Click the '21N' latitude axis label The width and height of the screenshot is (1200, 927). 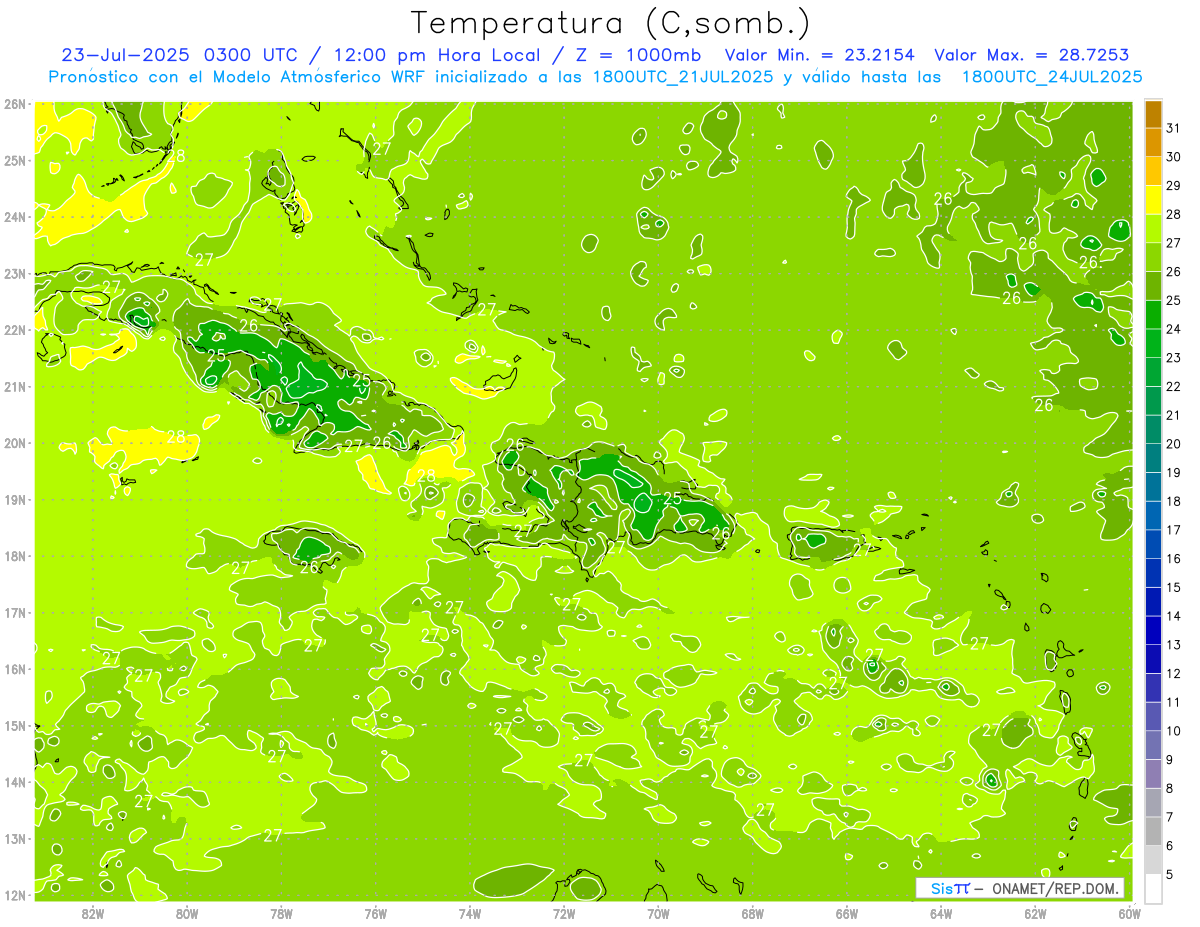pos(15,387)
